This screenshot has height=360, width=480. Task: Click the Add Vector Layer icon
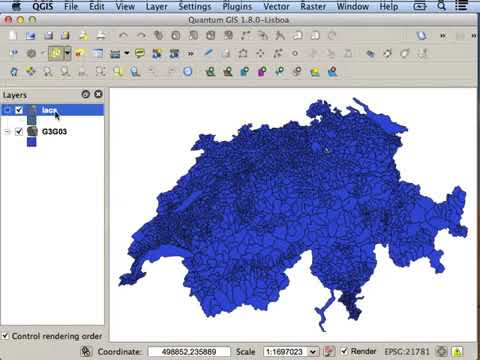[x=210, y=71]
